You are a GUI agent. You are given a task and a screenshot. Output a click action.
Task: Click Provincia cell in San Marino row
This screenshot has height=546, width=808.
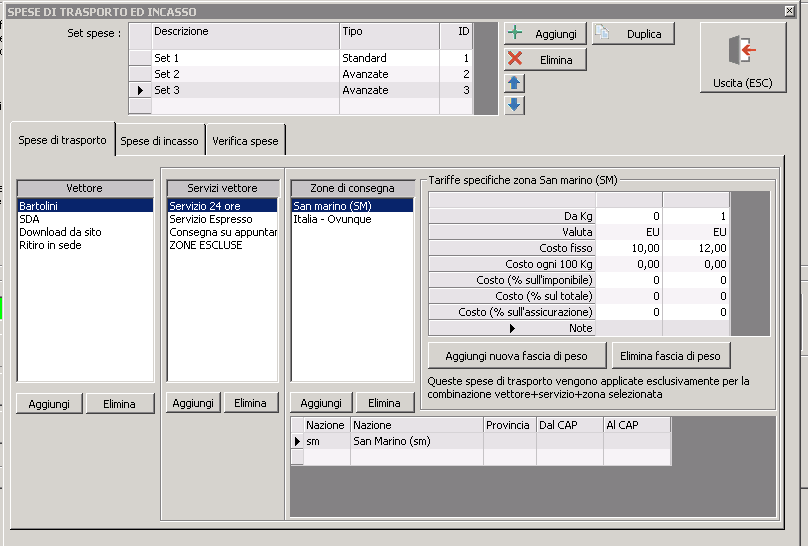tap(510, 441)
